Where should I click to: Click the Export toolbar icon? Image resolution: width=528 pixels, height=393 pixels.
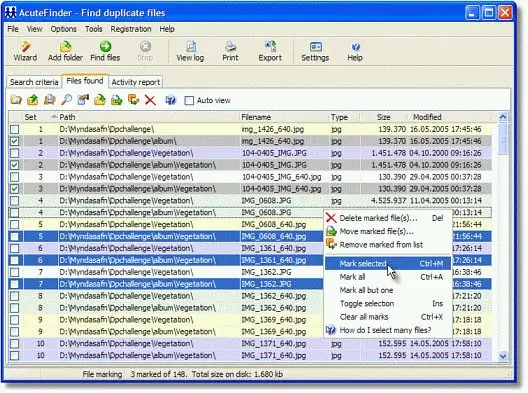pos(270,51)
